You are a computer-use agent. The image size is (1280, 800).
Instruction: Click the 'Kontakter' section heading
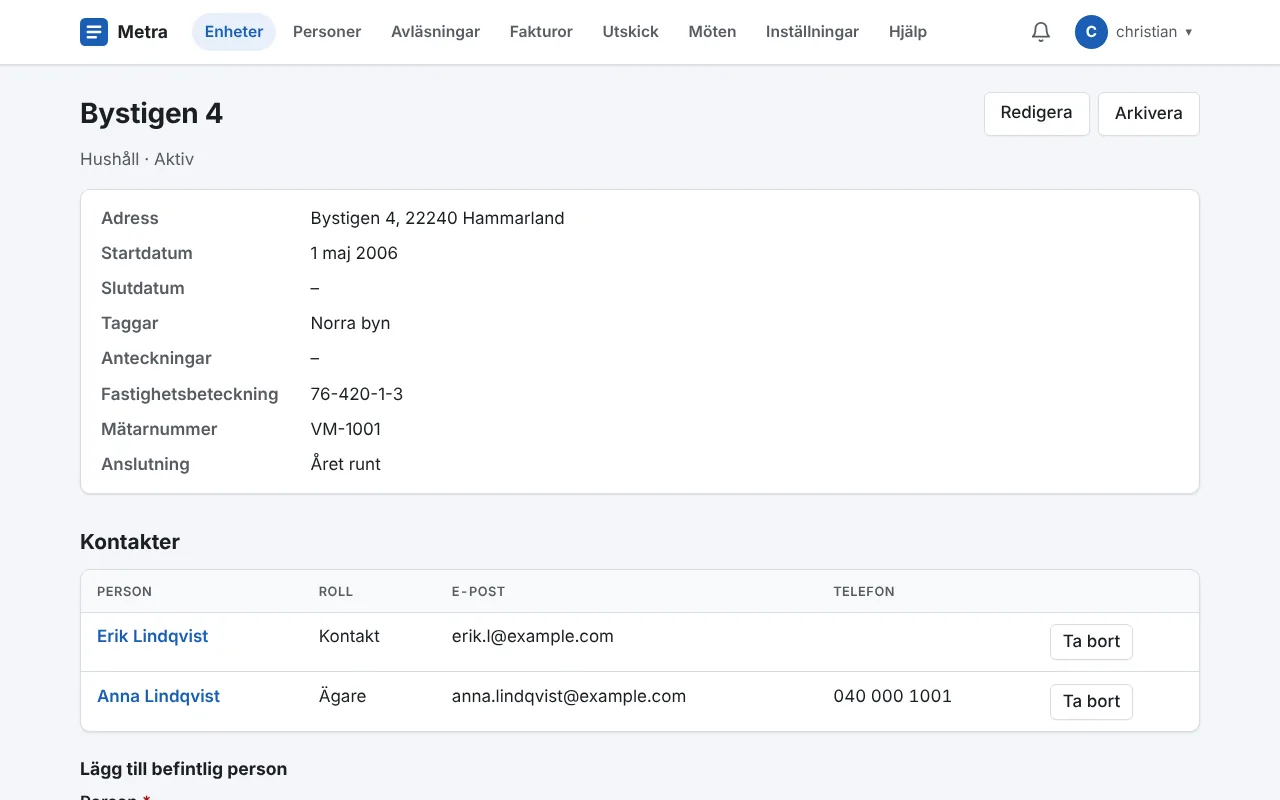(x=130, y=542)
